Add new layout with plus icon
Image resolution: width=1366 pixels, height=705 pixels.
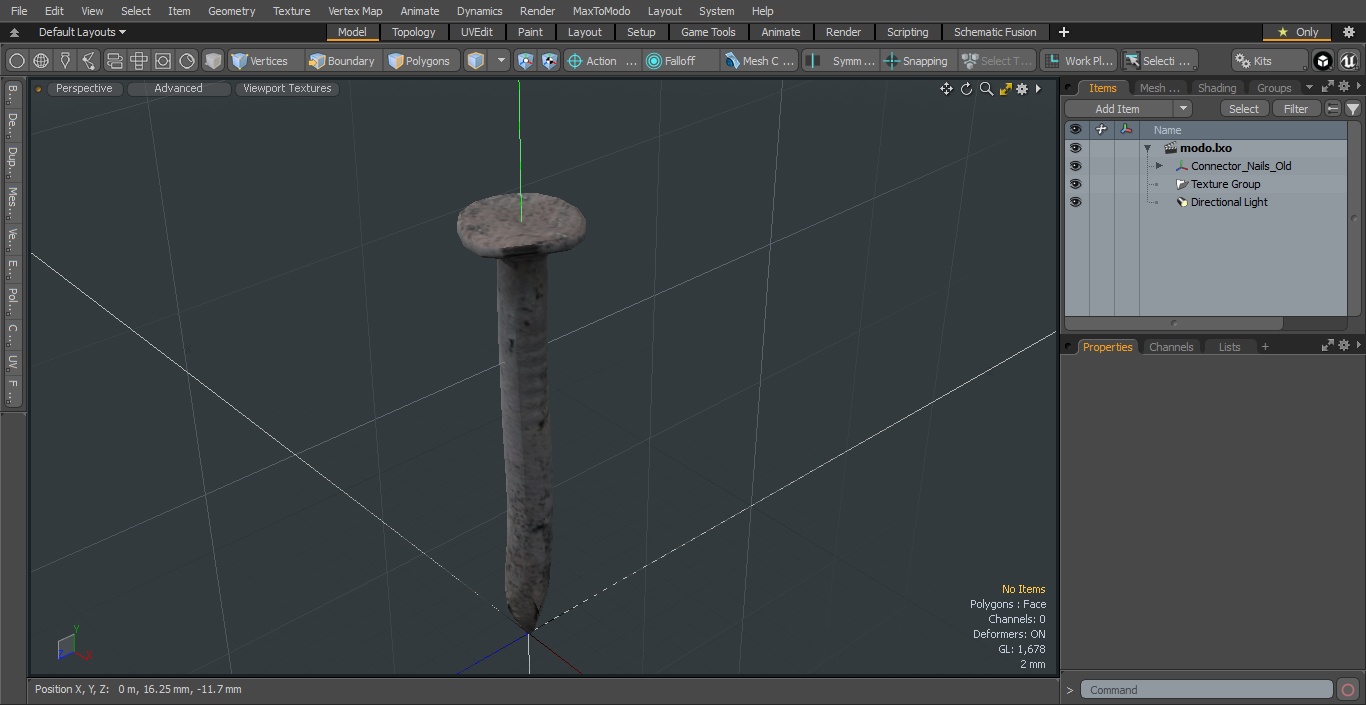[x=1063, y=32]
